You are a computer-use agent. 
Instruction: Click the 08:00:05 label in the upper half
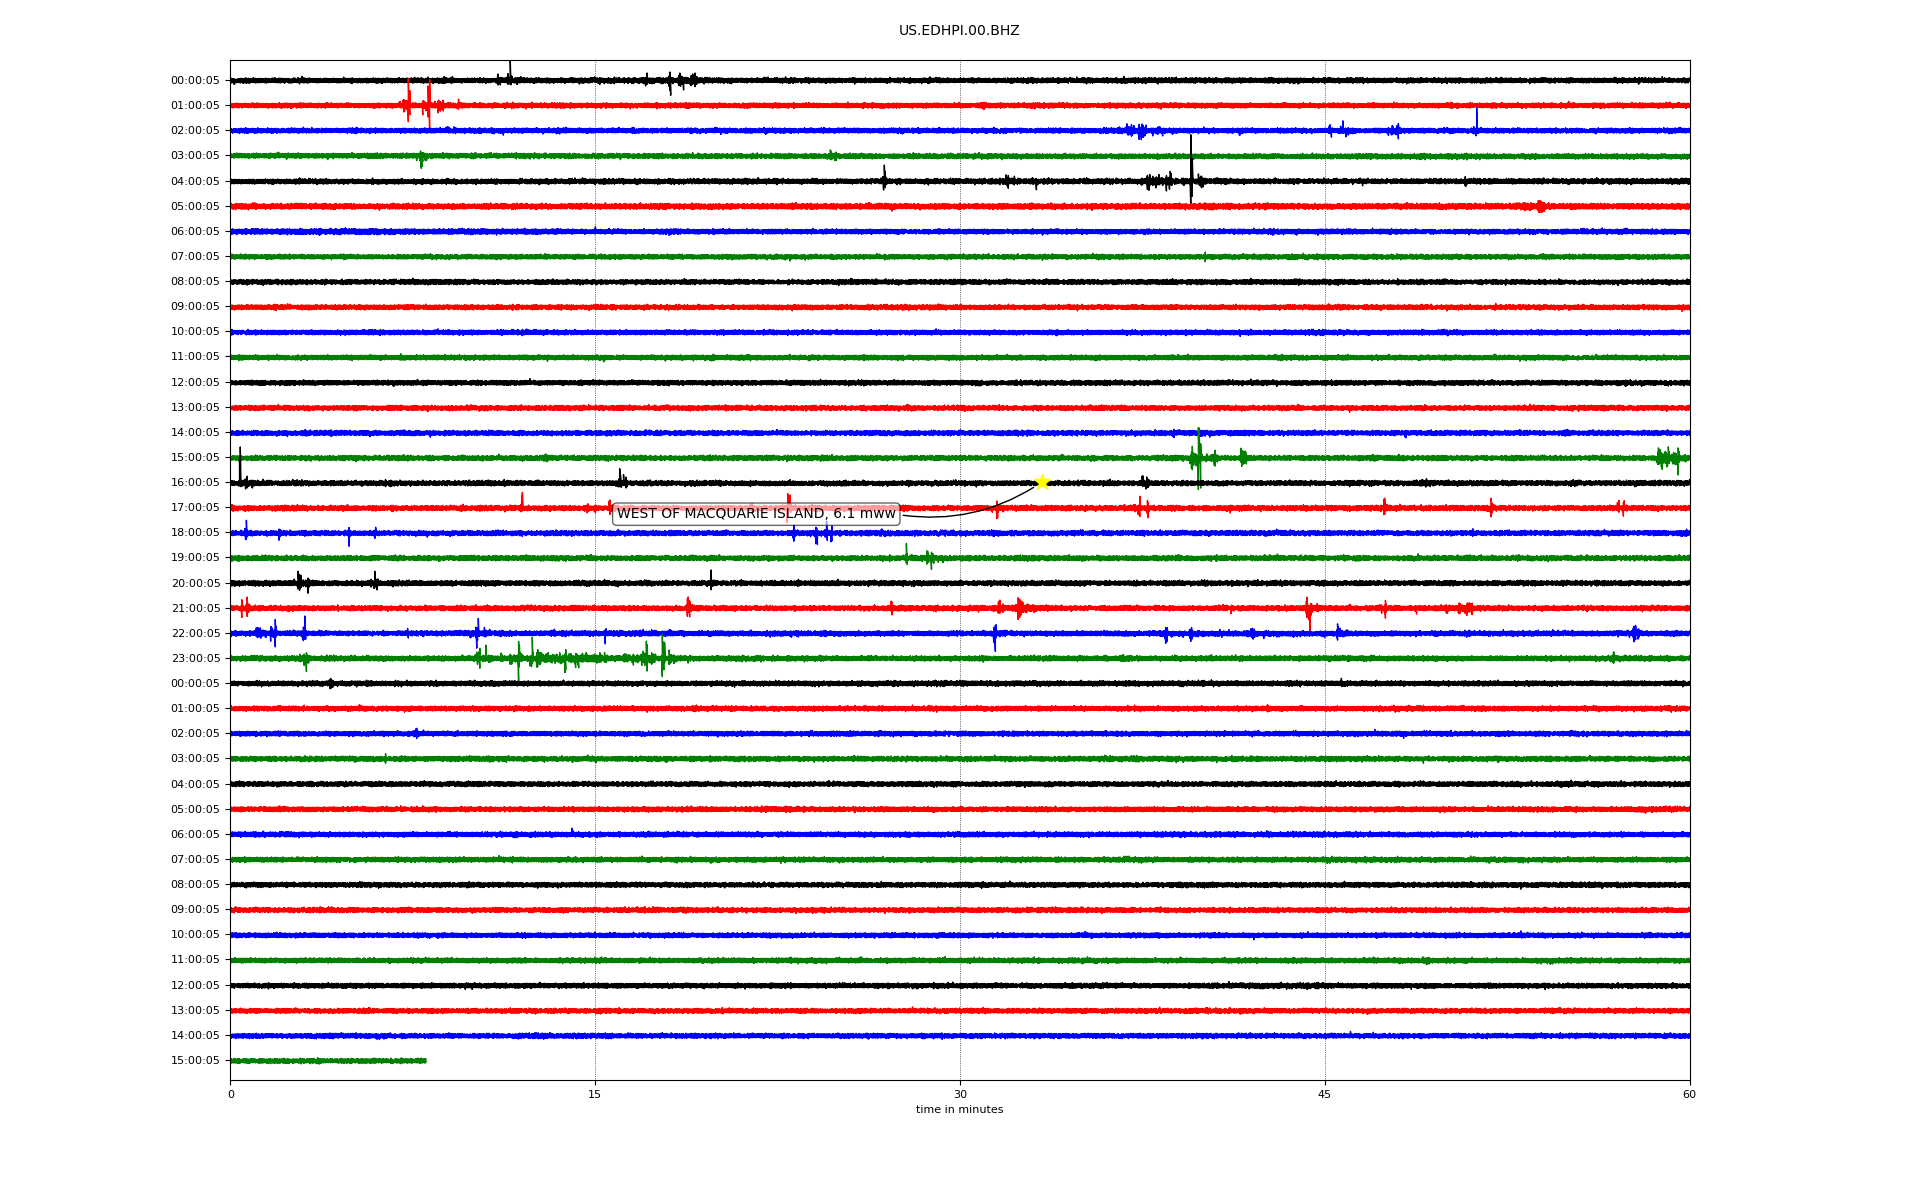(x=195, y=282)
